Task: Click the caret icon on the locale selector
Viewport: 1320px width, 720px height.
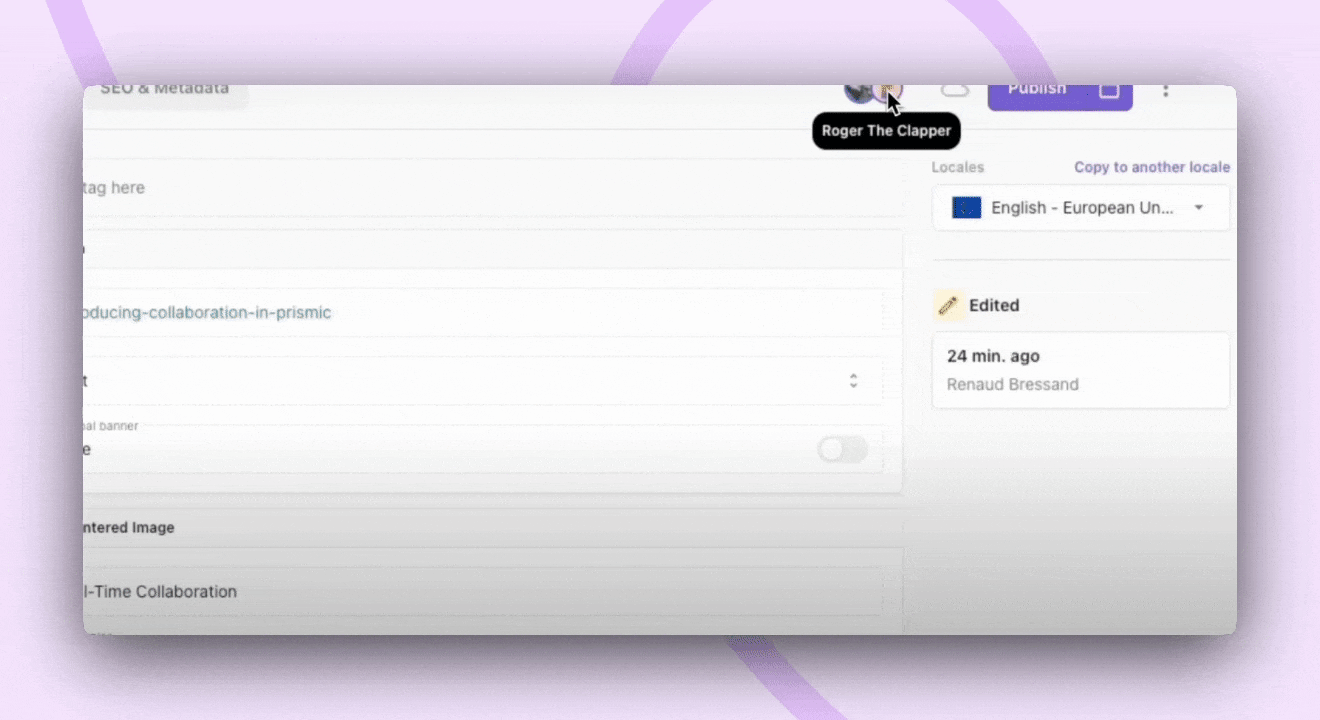Action: (x=1198, y=207)
